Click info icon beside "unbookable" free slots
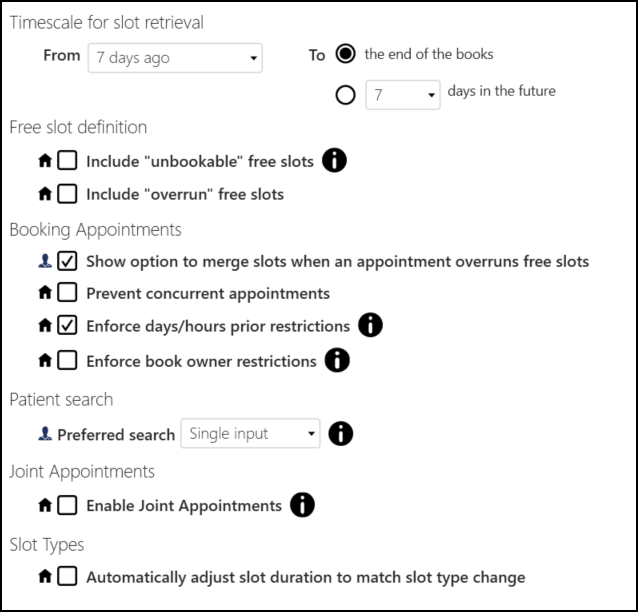This screenshot has width=638, height=612. coord(335,160)
